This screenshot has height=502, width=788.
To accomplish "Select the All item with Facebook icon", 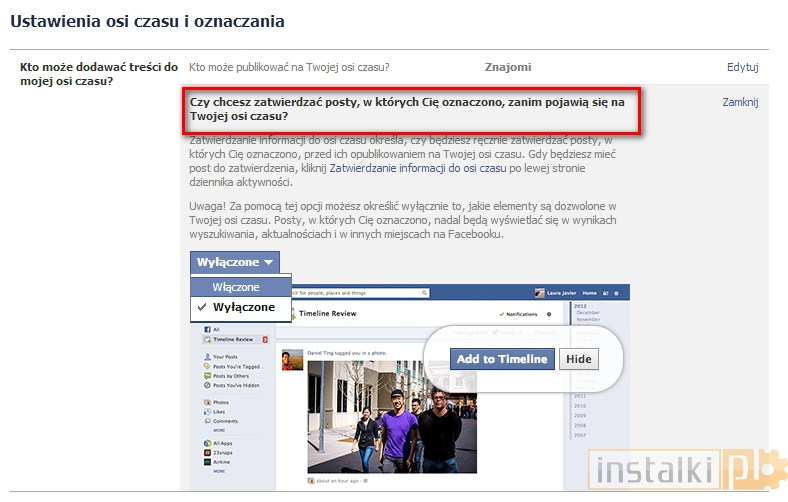I will [212, 330].
